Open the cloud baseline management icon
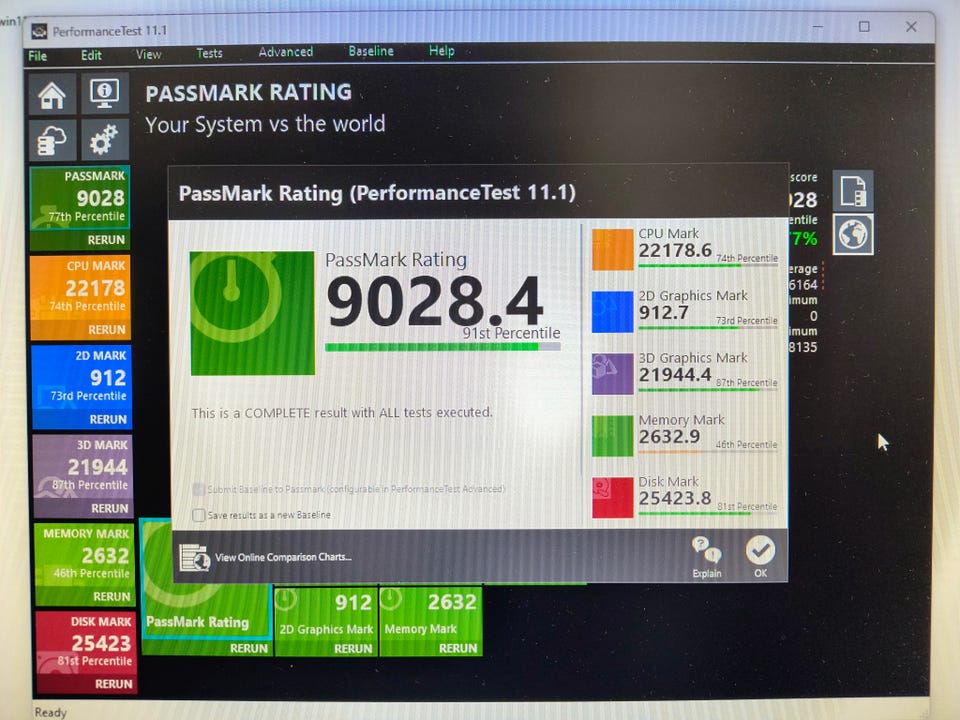 52,140
